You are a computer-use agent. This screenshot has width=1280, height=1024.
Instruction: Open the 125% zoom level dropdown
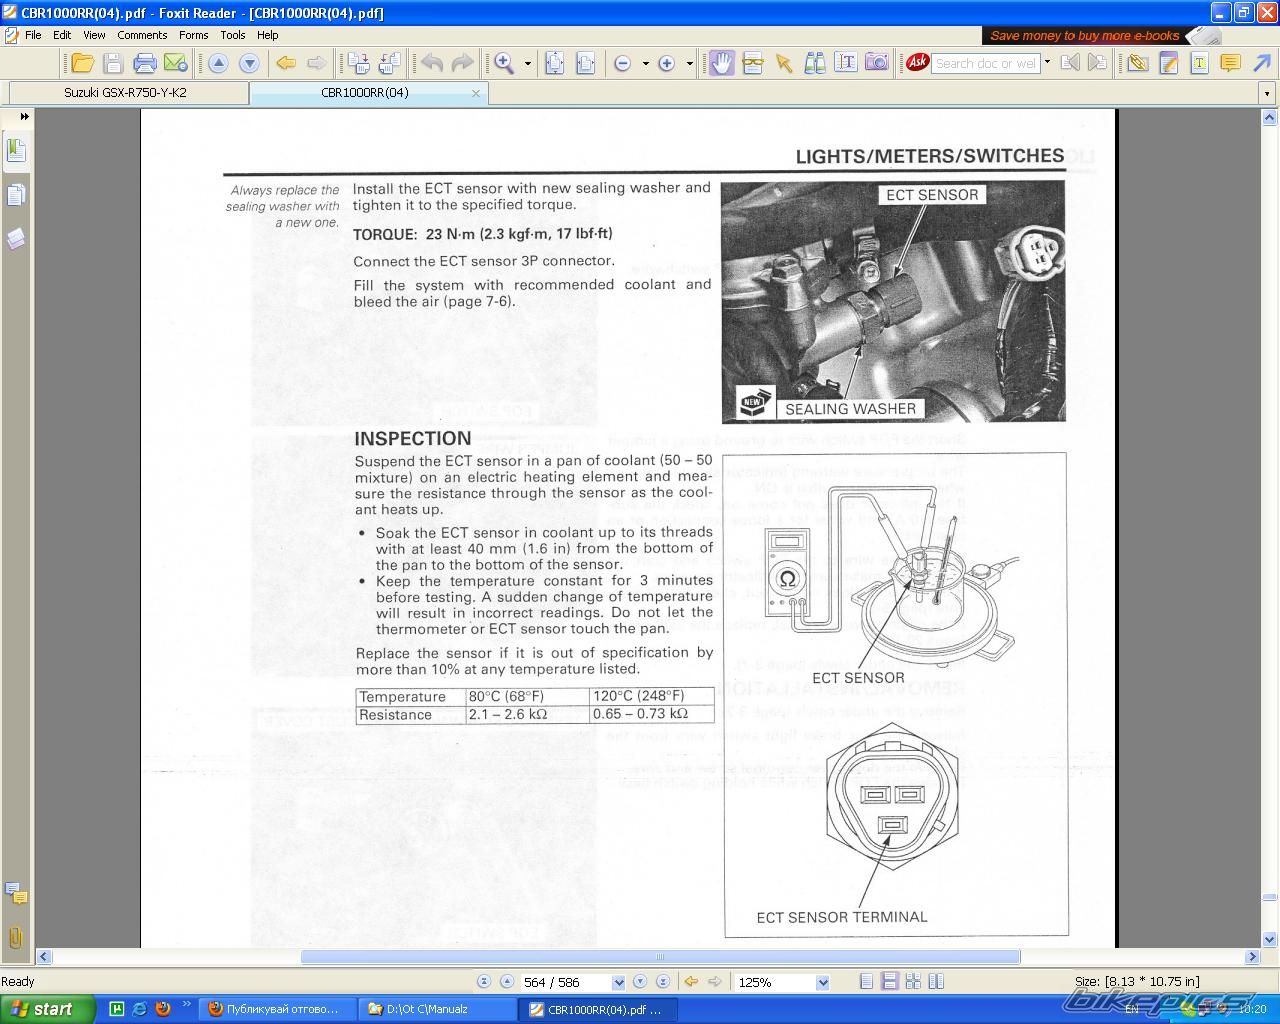point(822,983)
